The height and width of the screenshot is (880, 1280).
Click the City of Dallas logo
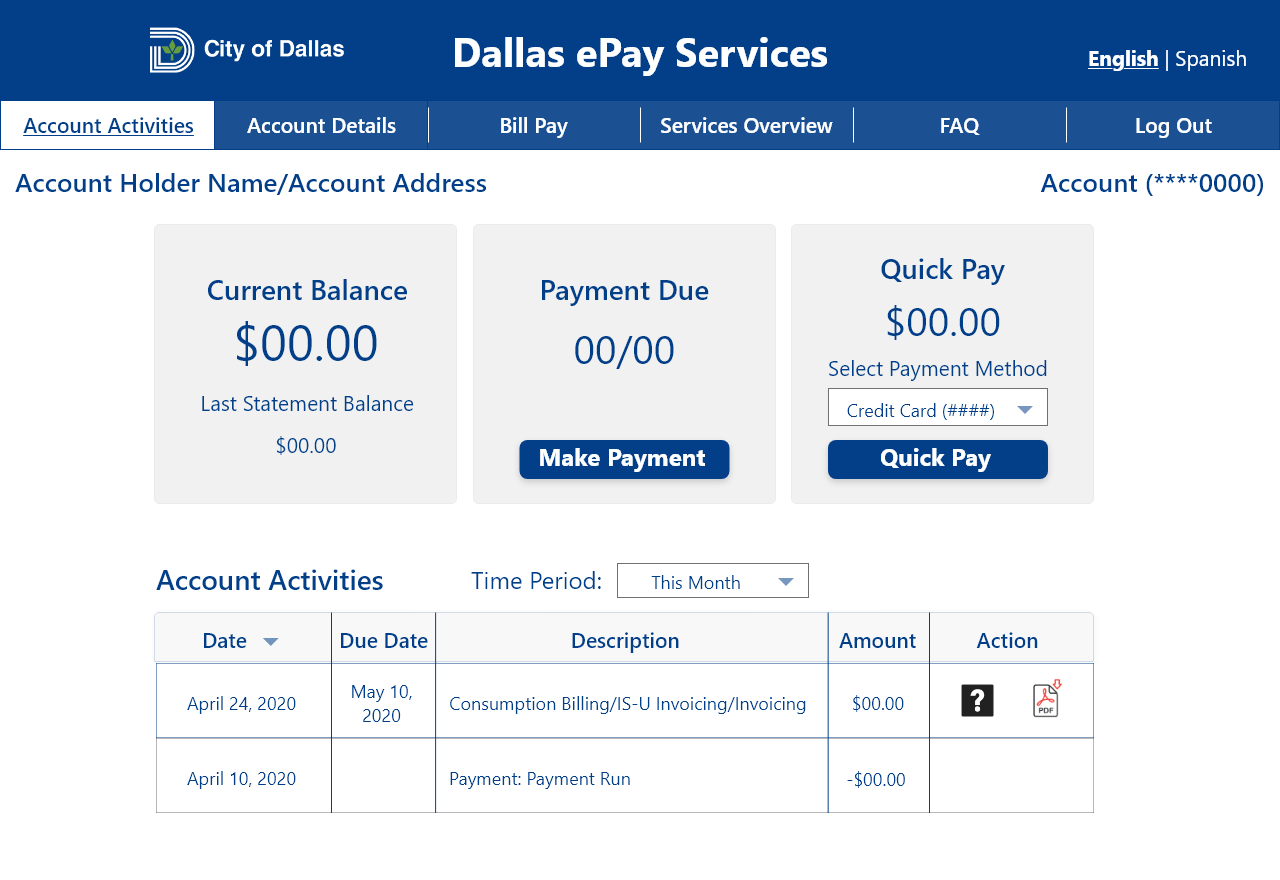246,50
